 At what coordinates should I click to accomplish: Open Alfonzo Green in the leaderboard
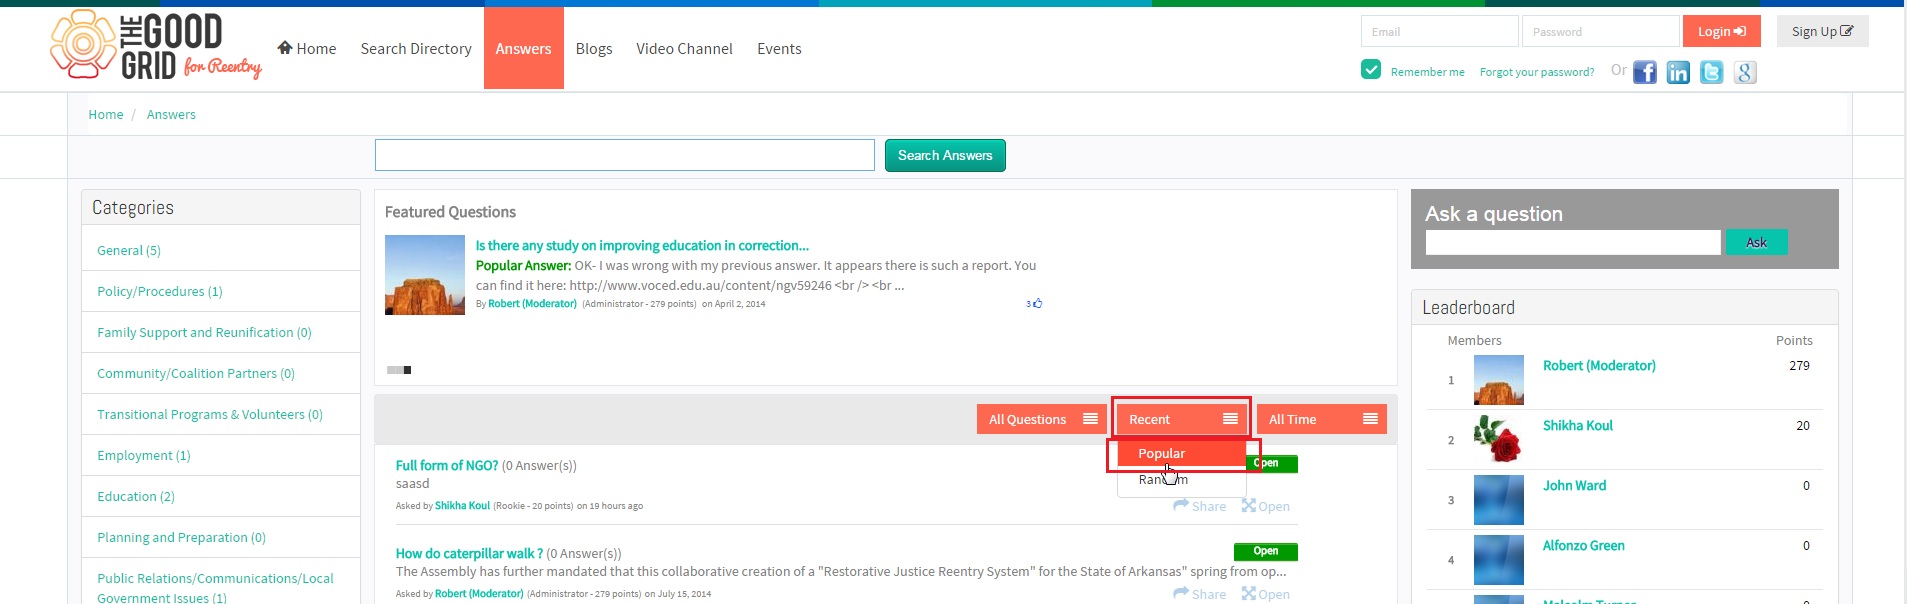pos(1584,545)
